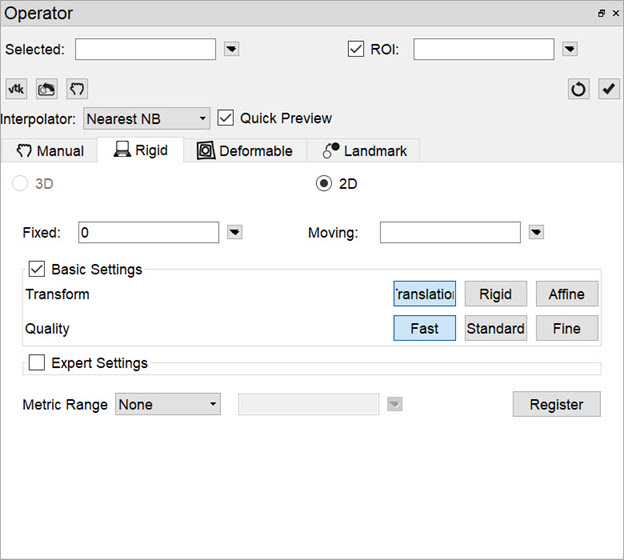Image resolution: width=624 pixels, height=560 pixels.
Task: Disable the Quick Preview checkbox
Action: (x=226, y=118)
